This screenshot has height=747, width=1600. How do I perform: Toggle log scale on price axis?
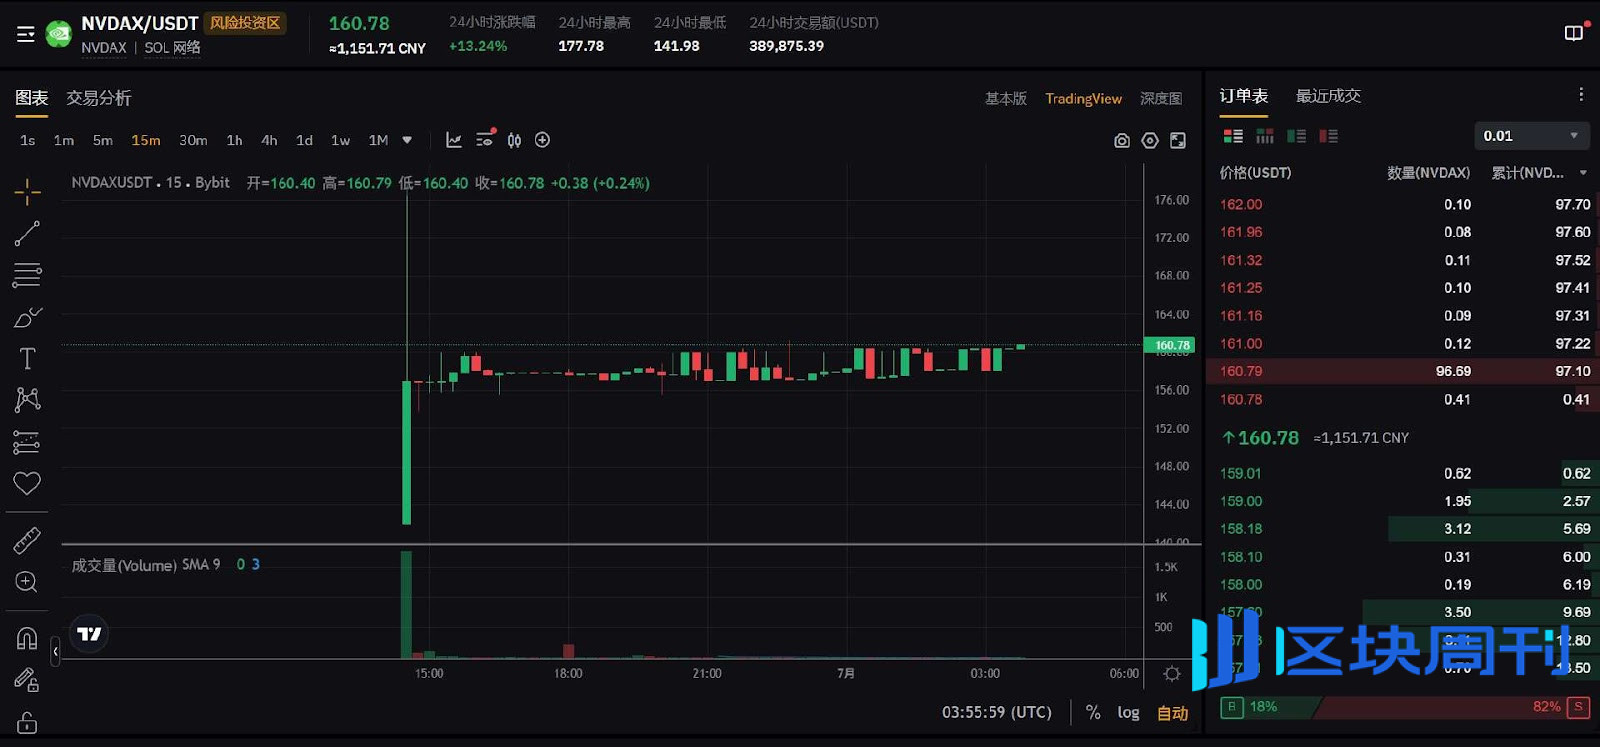1128,712
